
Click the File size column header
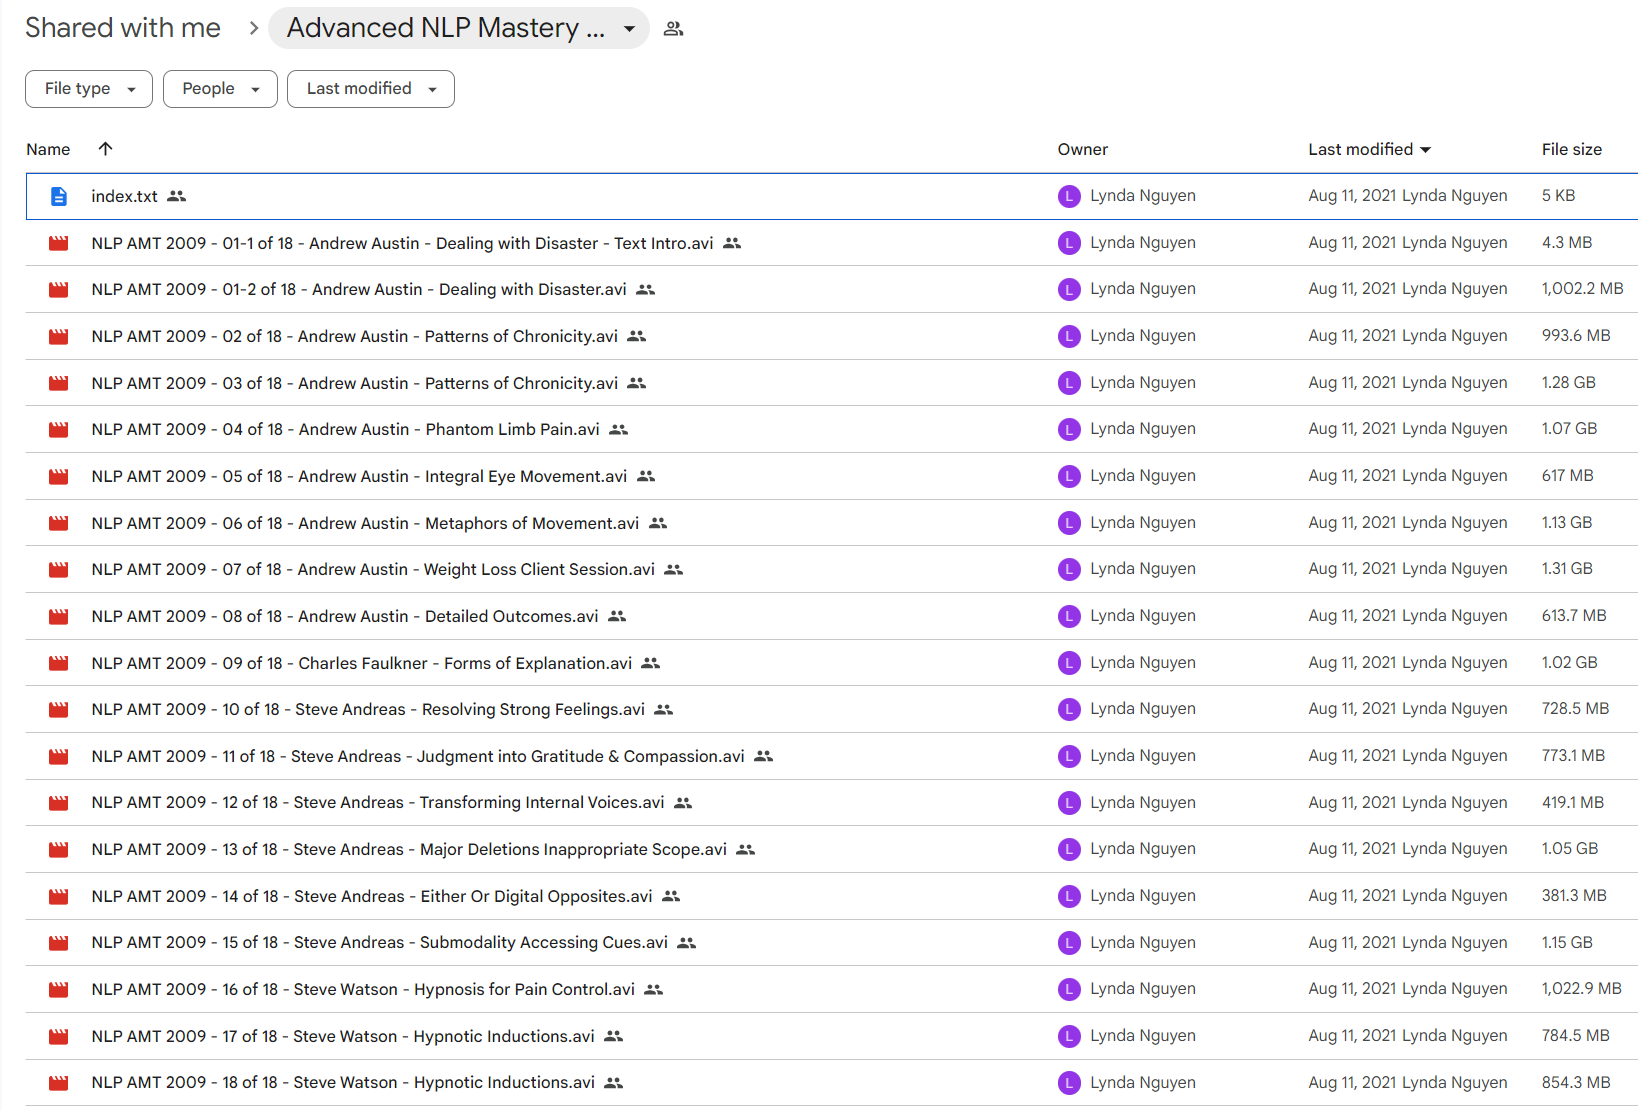(1572, 149)
